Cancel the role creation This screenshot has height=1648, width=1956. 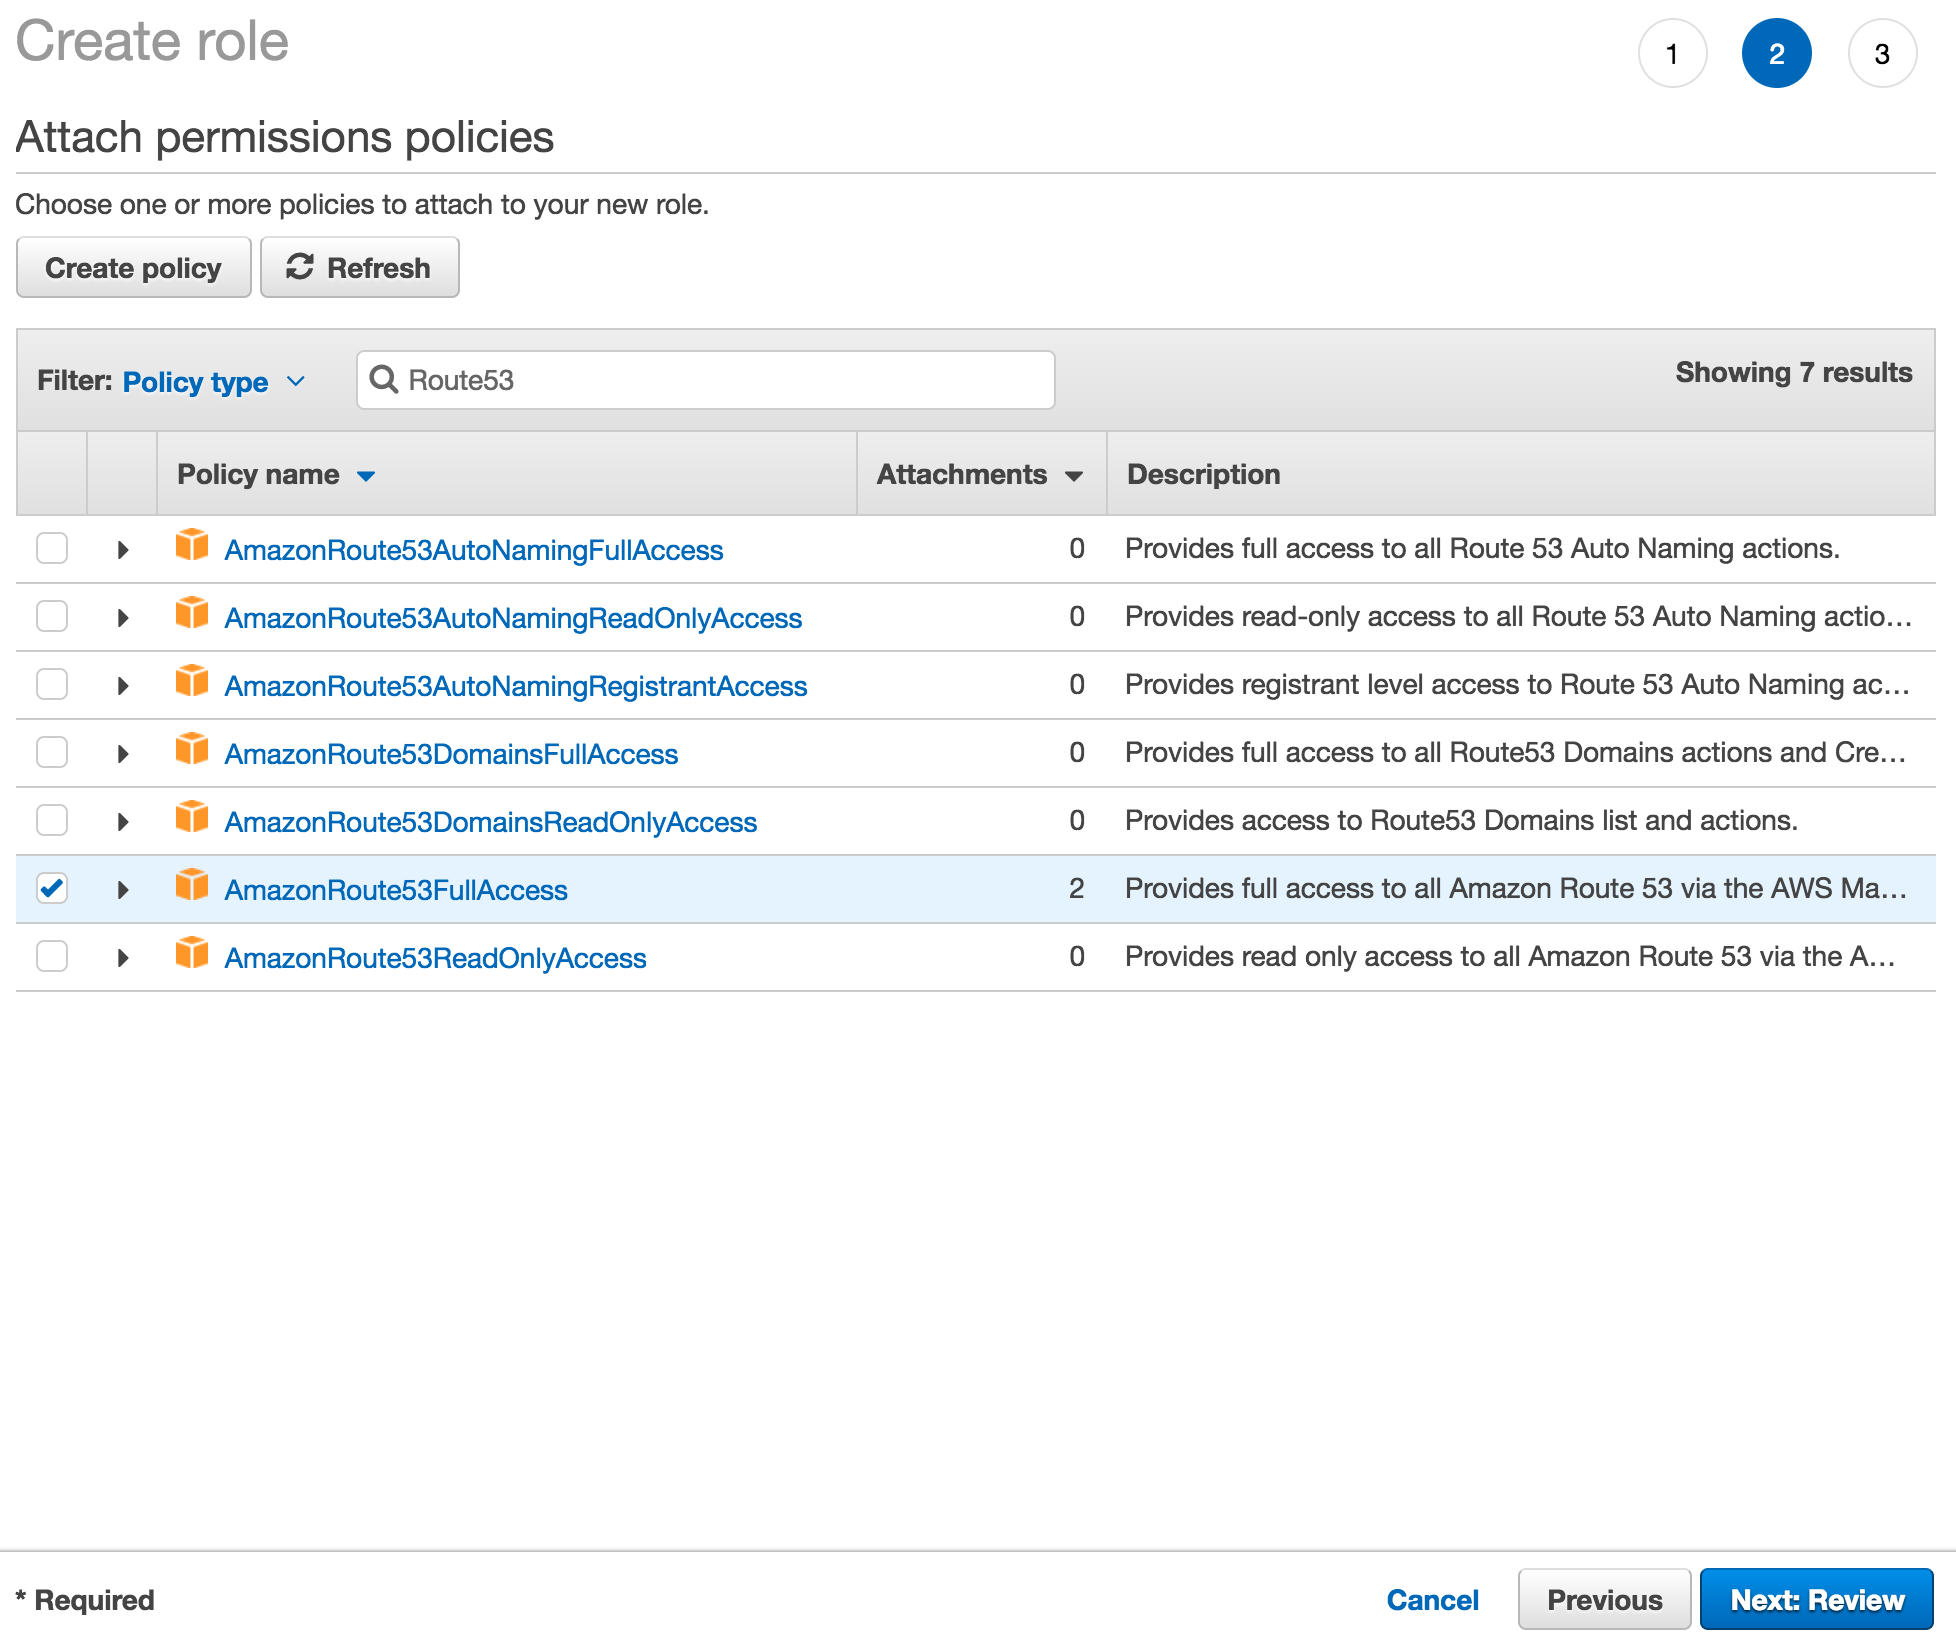pyautogui.click(x=1432, y=1600)
